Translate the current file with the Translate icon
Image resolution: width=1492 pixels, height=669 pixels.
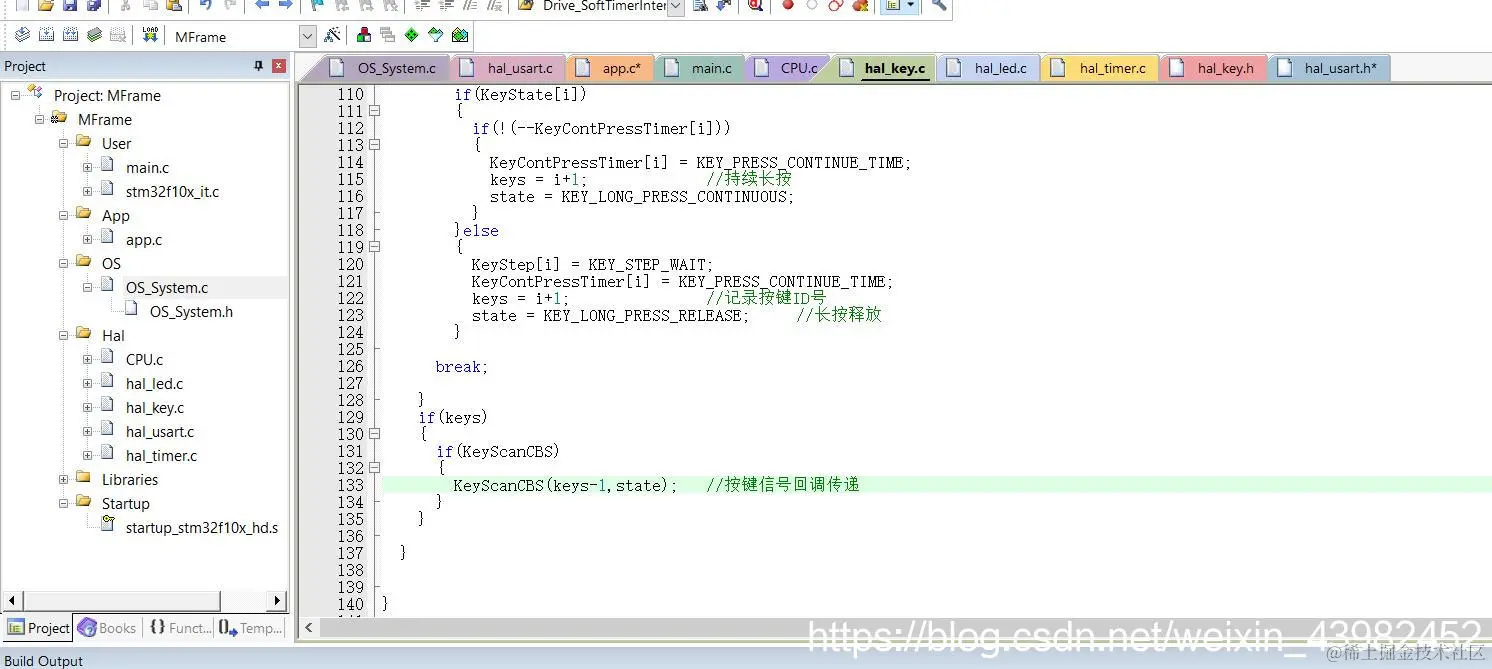click(22, 35)
